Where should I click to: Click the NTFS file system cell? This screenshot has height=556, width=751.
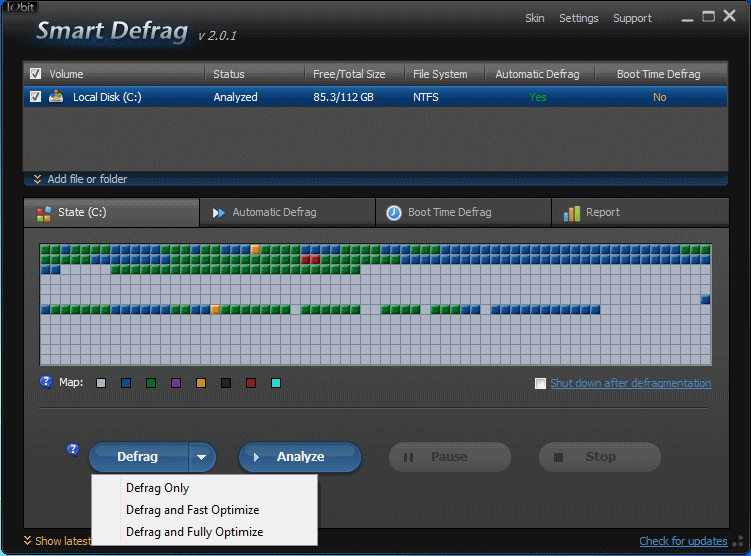pos(425,97)
